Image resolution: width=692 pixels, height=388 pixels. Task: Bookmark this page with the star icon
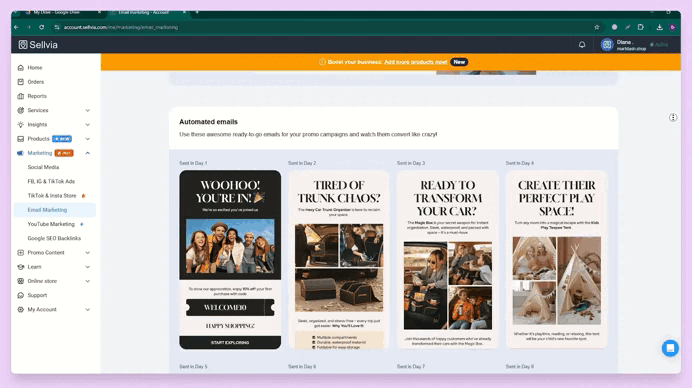[597, 27]
